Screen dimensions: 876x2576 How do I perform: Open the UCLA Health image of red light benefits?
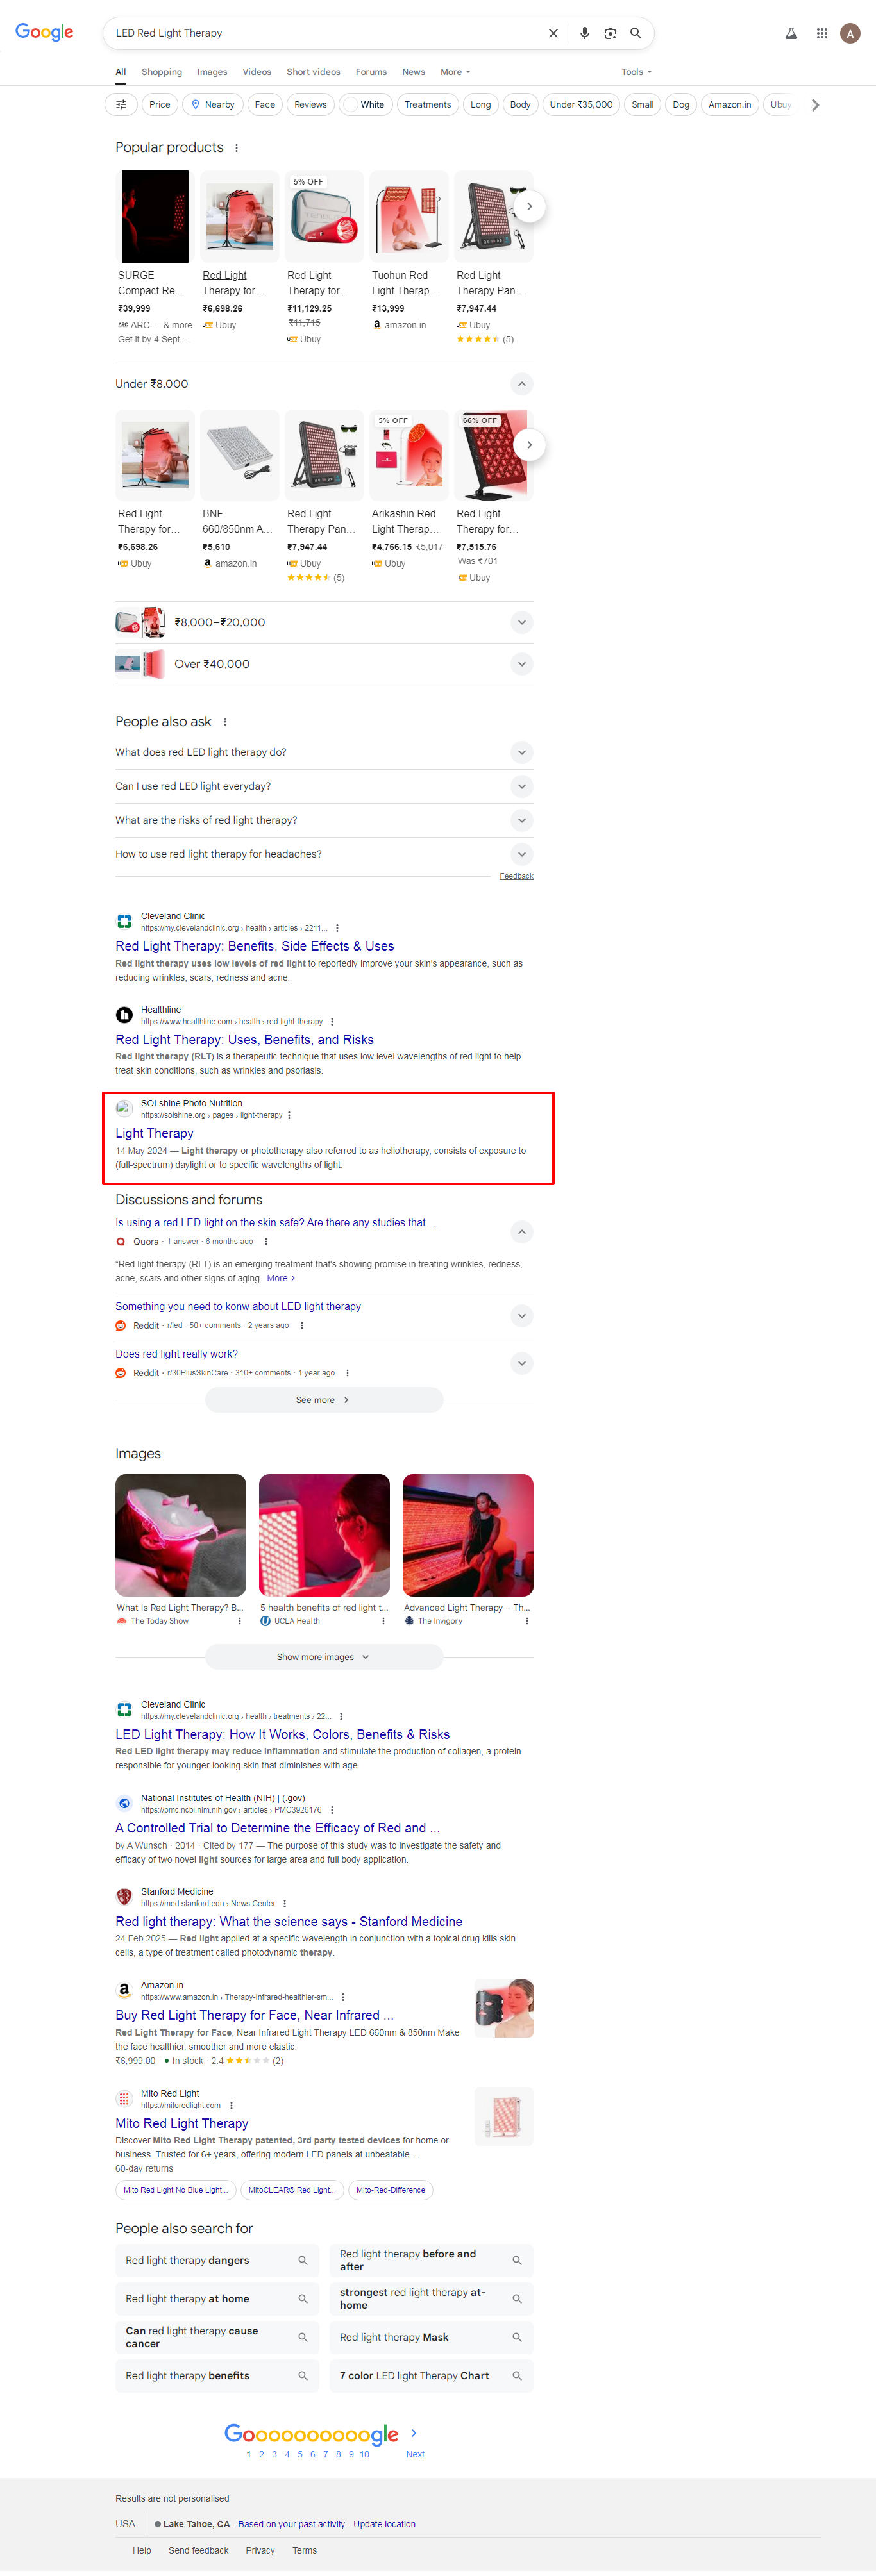[x=324, y=1535]
